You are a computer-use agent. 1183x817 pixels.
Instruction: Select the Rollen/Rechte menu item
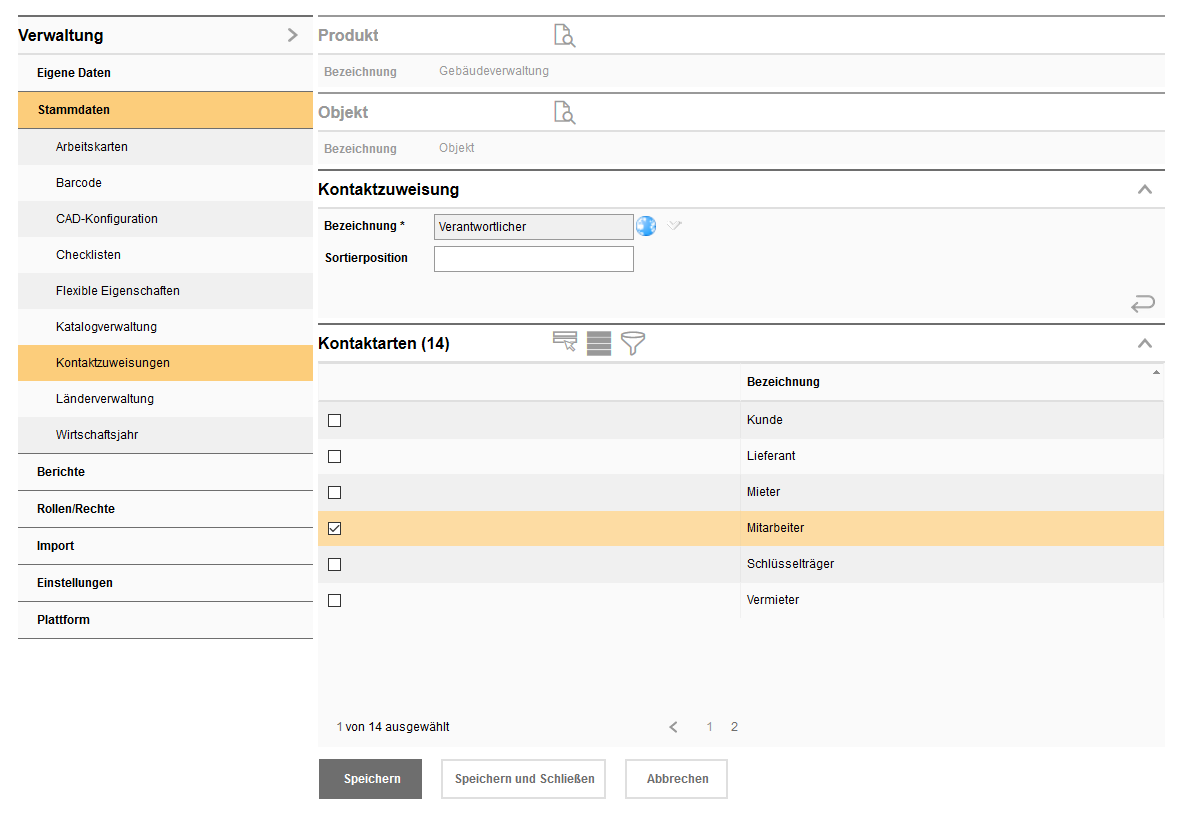[x=76, y=509]
